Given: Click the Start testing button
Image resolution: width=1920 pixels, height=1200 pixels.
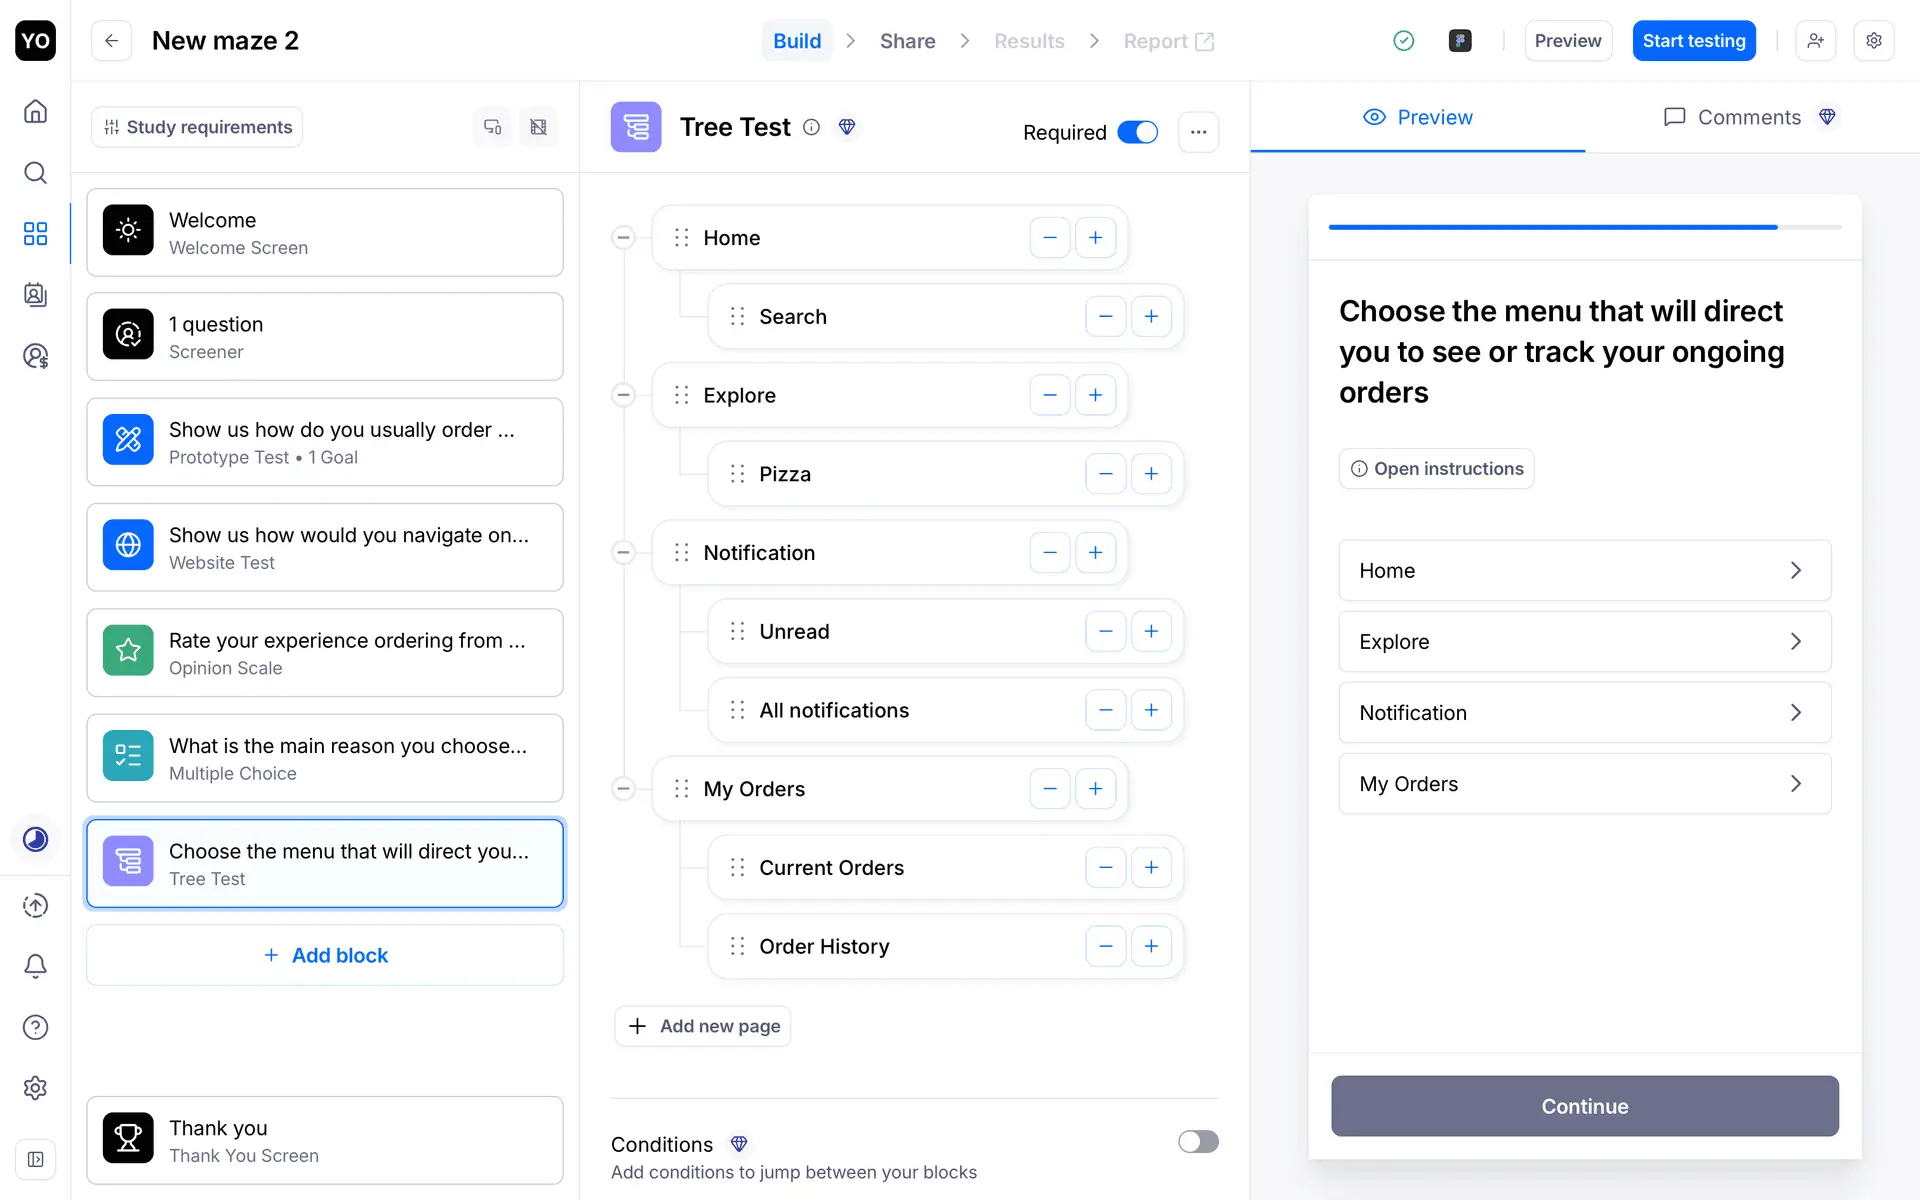Looking at the screenshot, I should 1693,41.
